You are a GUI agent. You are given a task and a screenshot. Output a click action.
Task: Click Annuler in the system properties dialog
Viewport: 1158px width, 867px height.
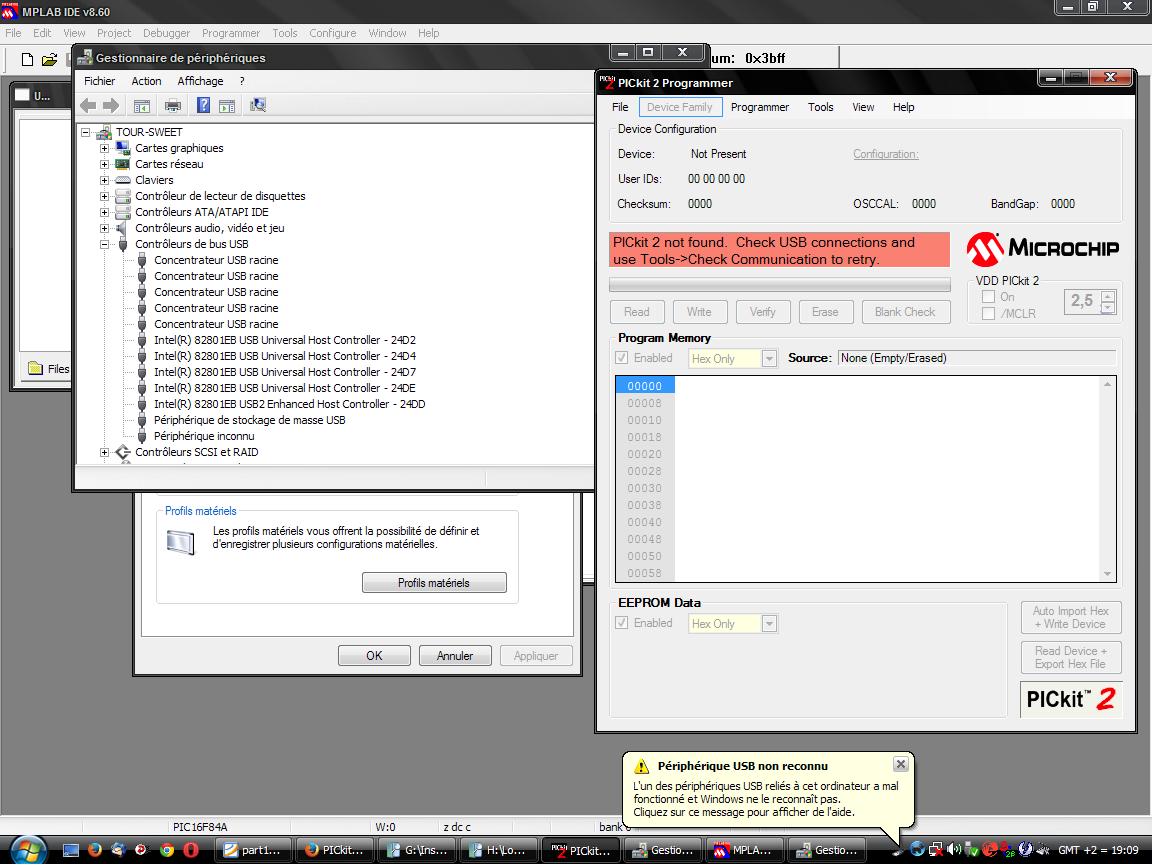(x=455, y=657)
